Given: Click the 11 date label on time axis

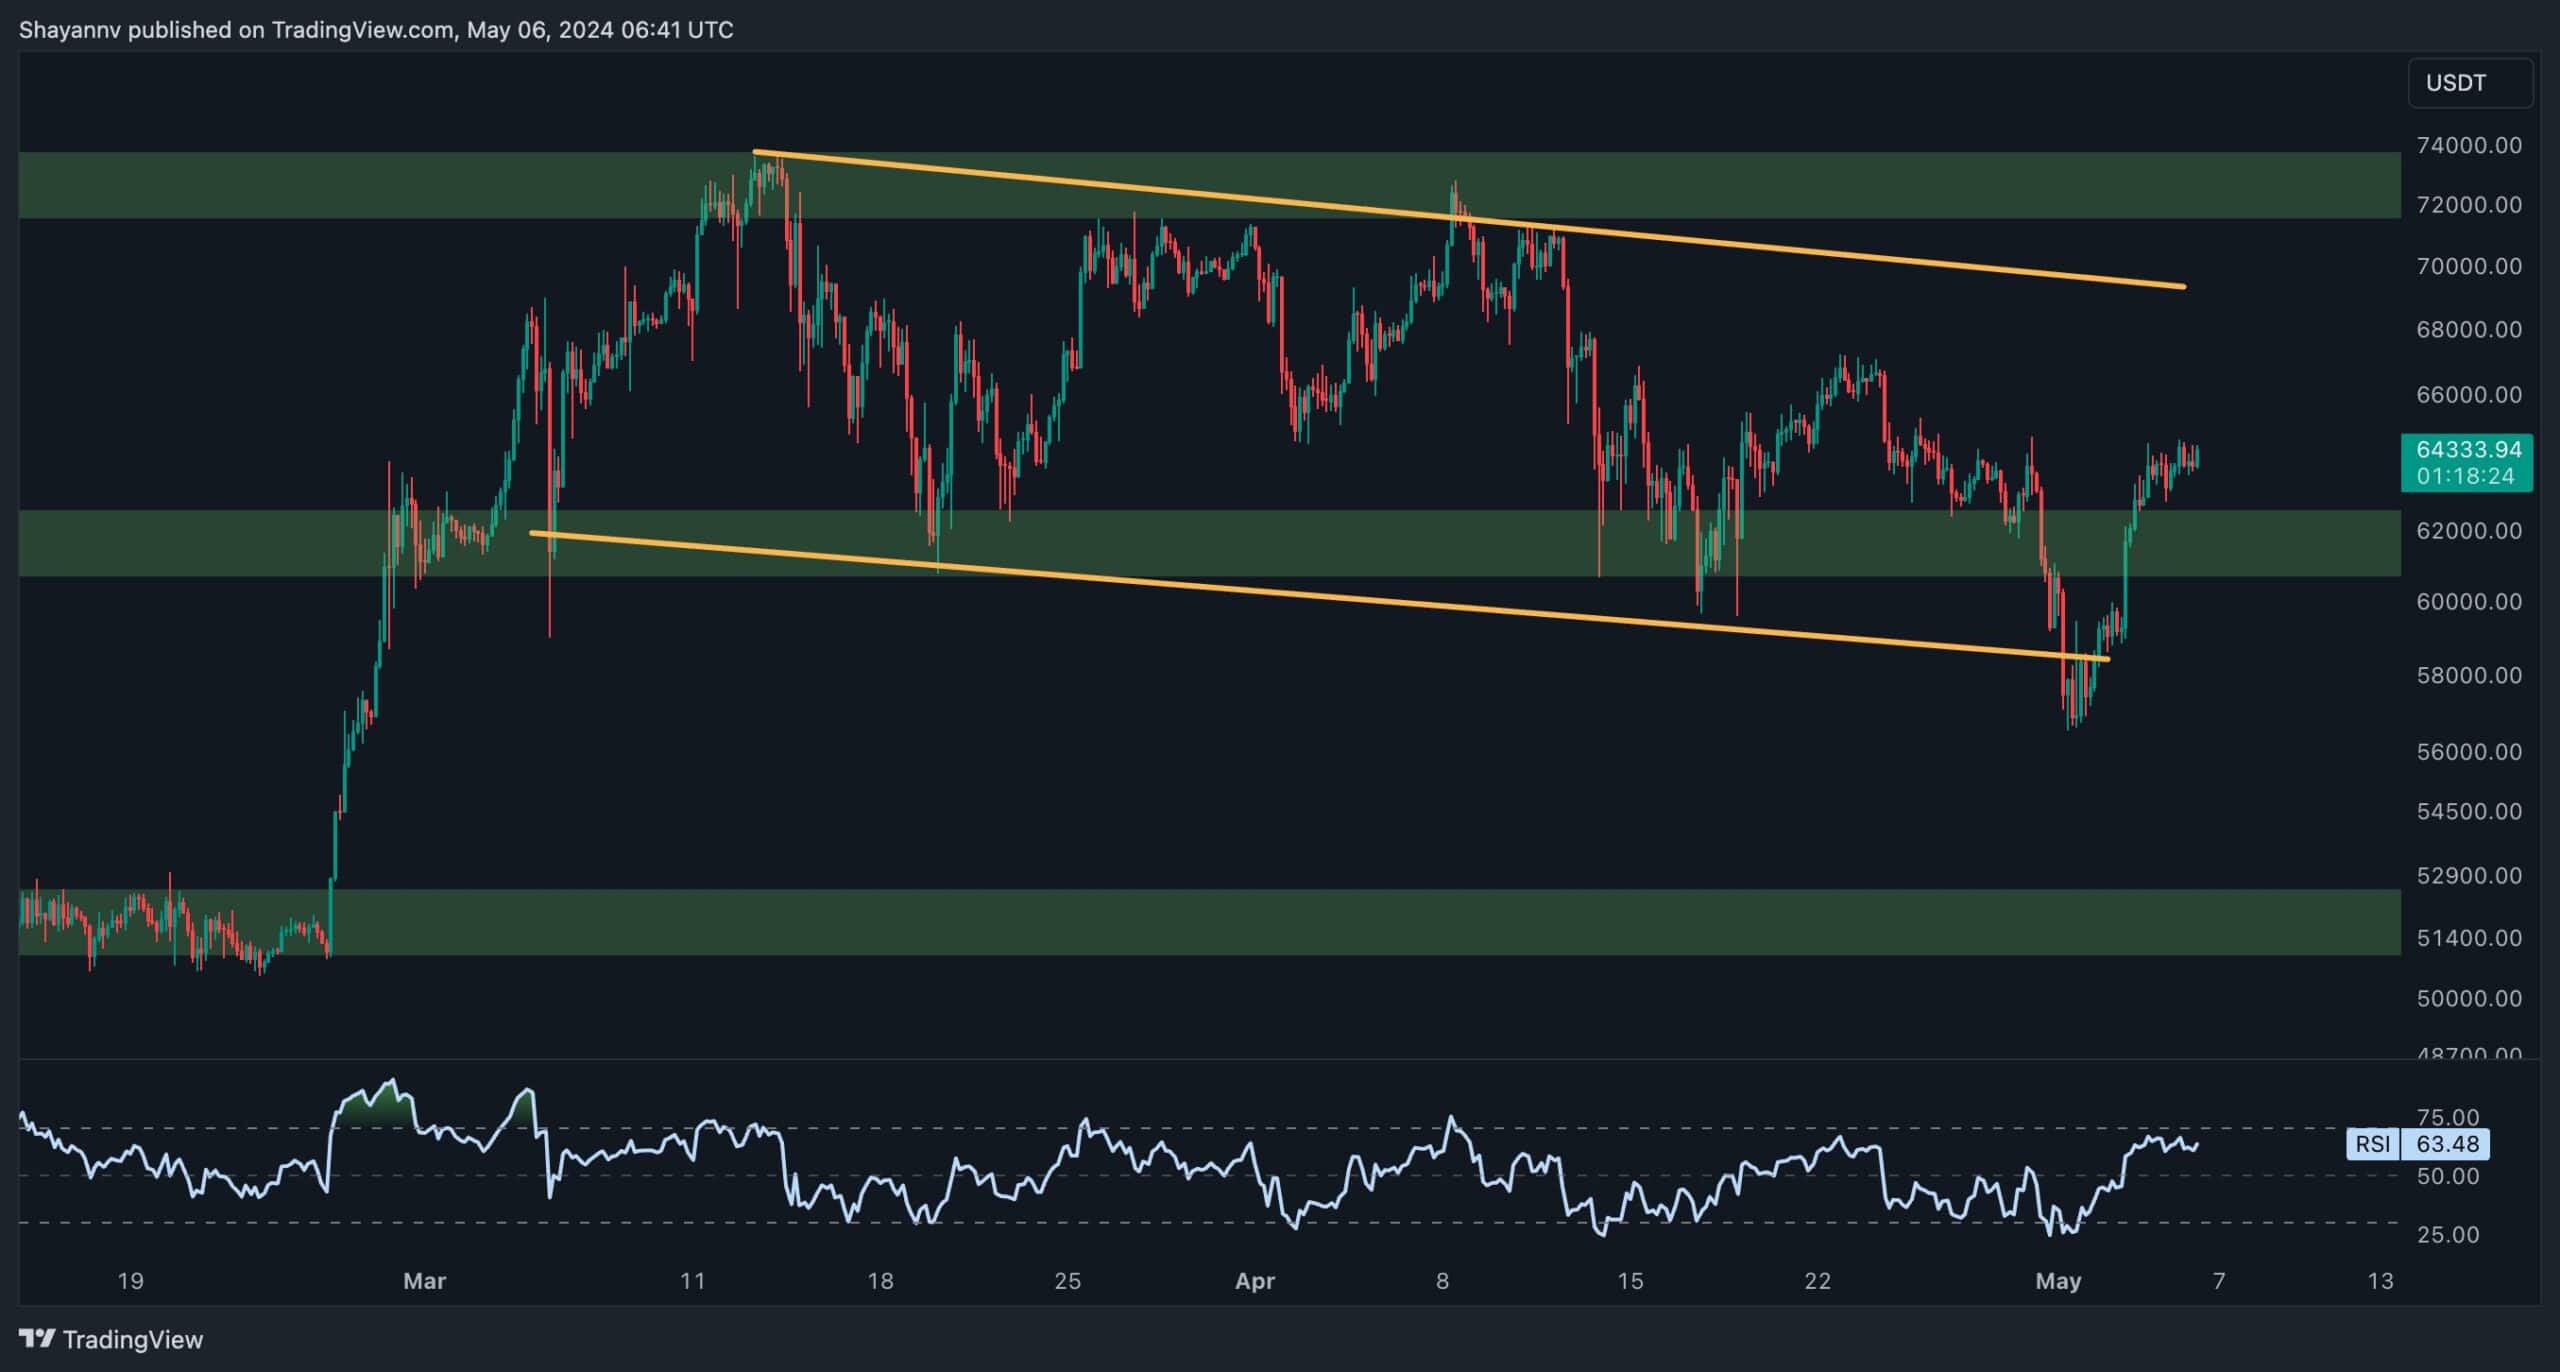Looking at the screenshot, I should 692,1281.
